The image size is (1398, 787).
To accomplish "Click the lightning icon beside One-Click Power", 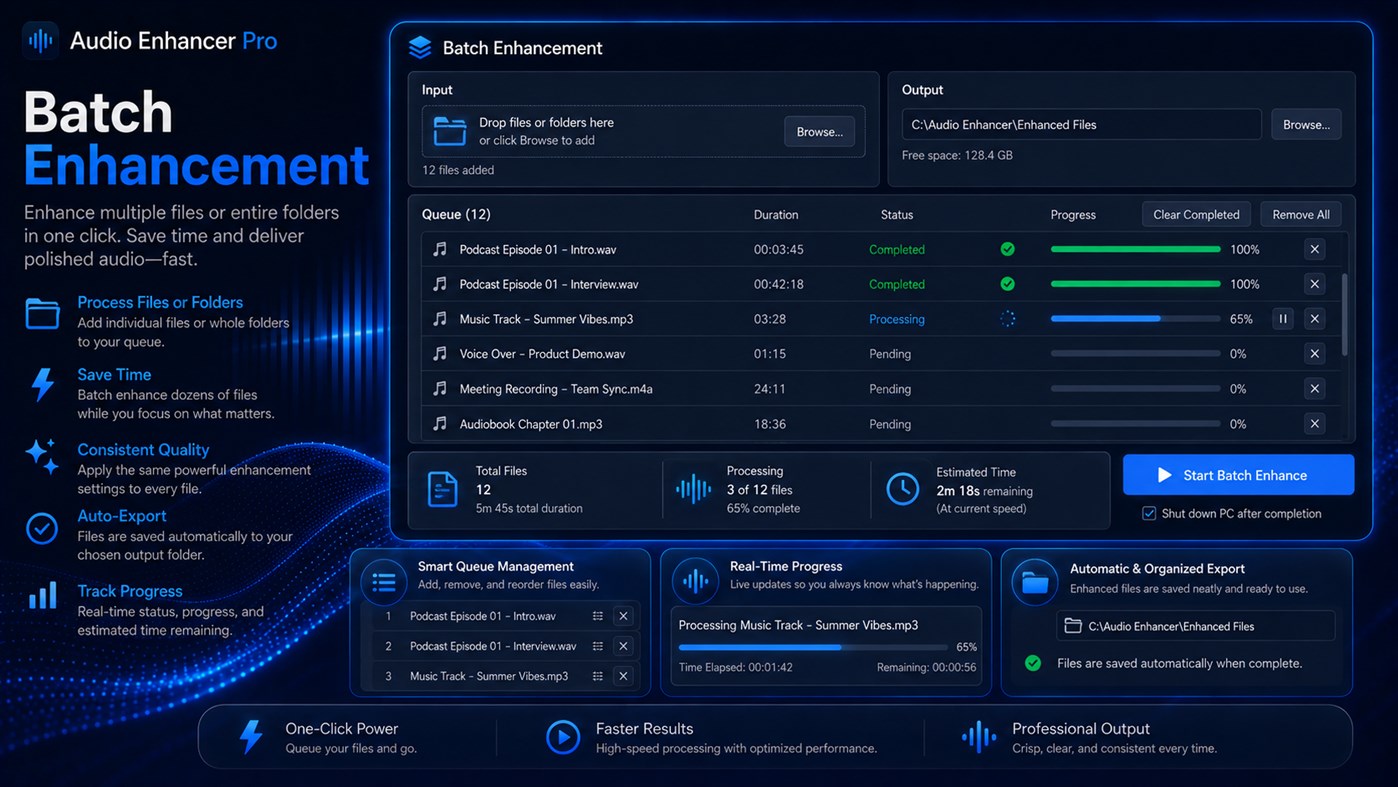I will [x=251, y=737].
